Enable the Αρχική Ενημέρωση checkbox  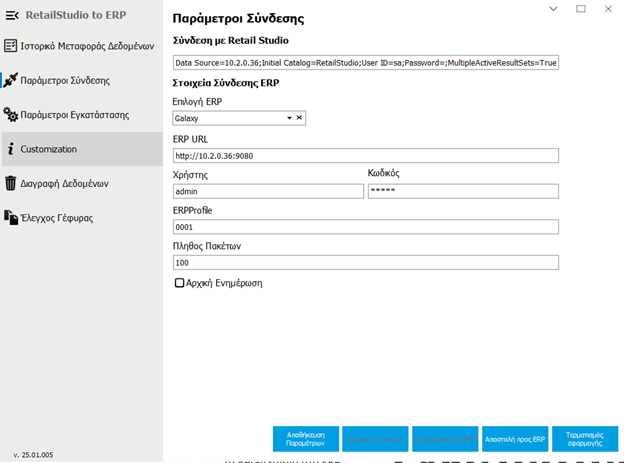coord(179,283)
